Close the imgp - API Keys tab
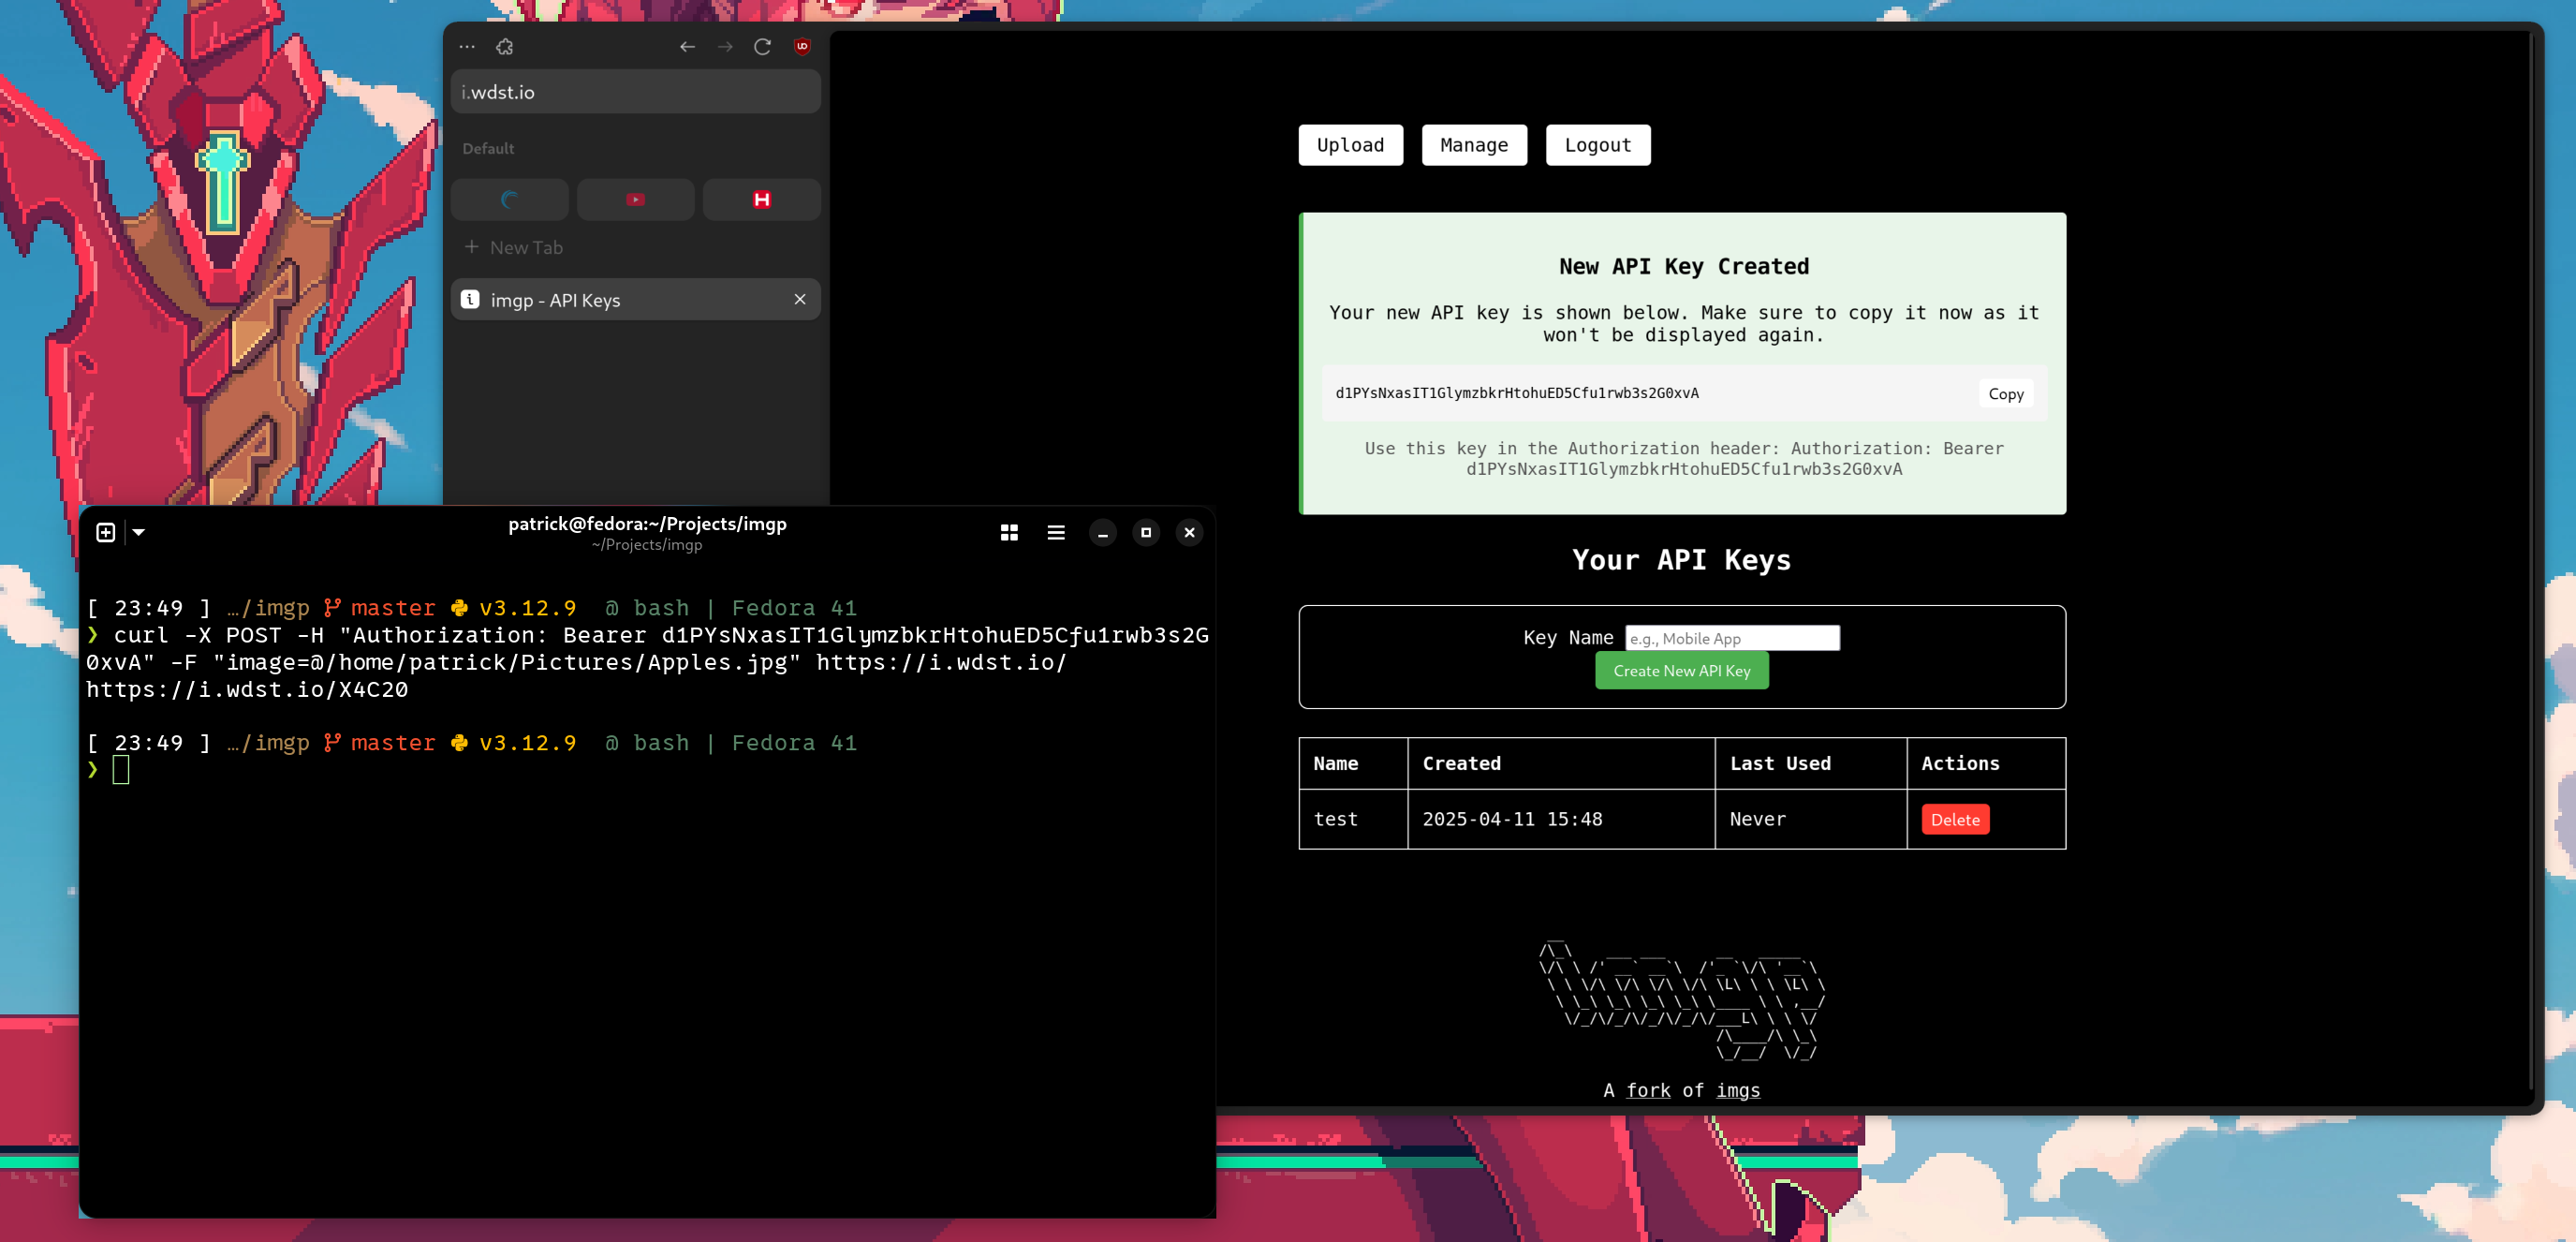The height and width of the screenshot is (1242, 2576). click(800, 300)
